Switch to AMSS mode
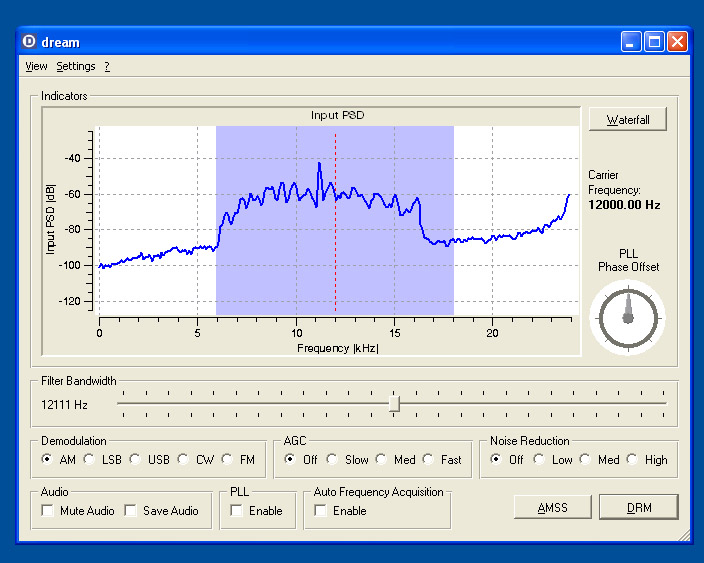 click(x=552, y=507)
